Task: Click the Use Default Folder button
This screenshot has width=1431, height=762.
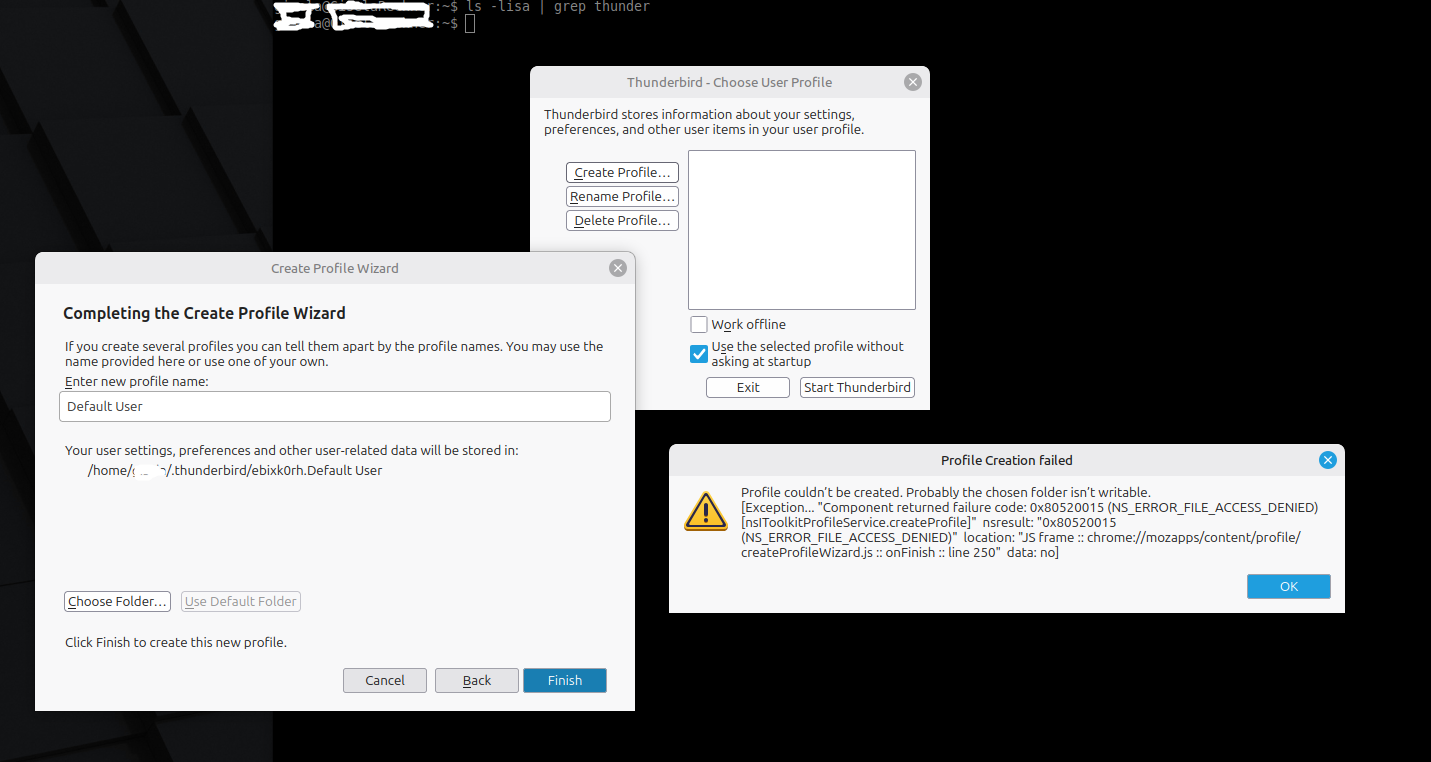Action: pos(241,602)
